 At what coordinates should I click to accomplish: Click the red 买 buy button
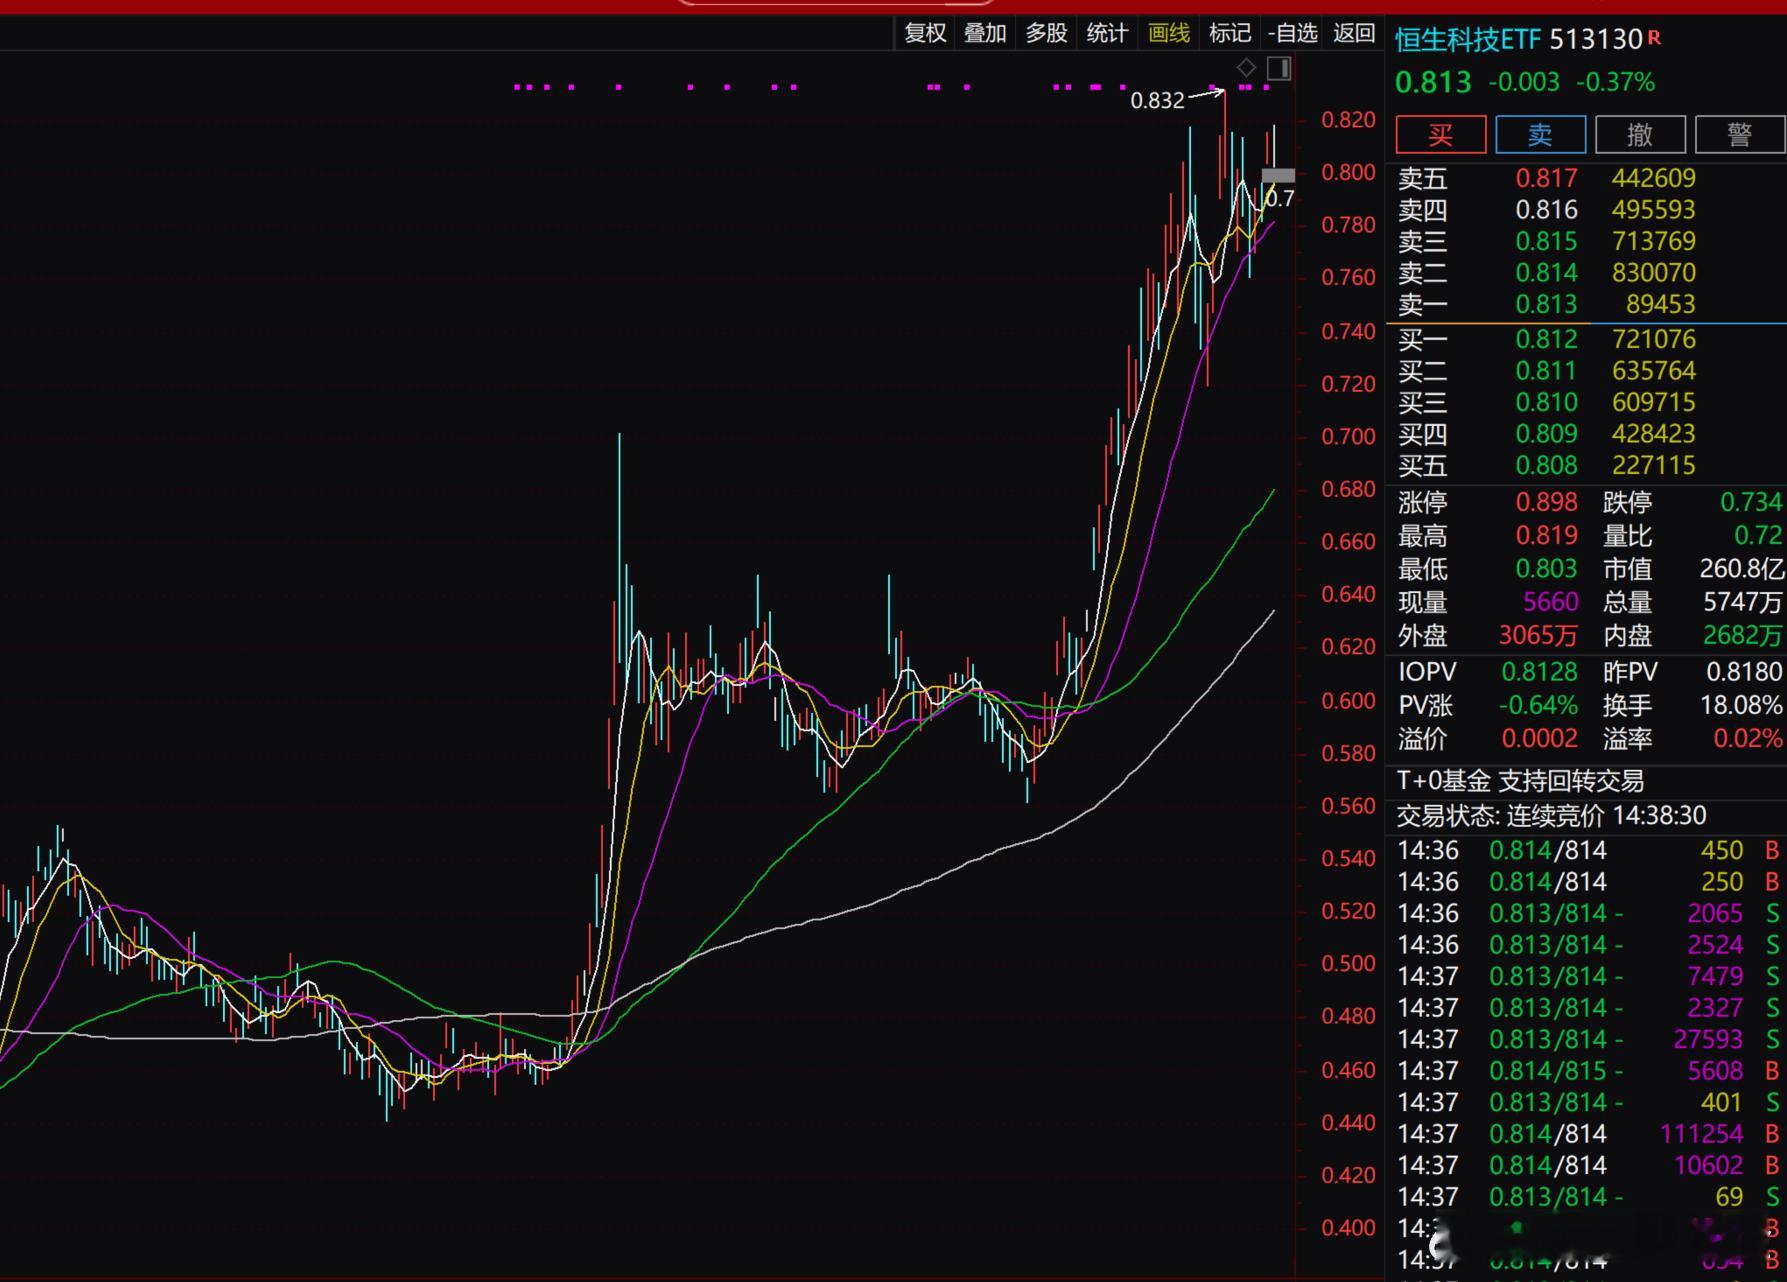pos(1440,134)
